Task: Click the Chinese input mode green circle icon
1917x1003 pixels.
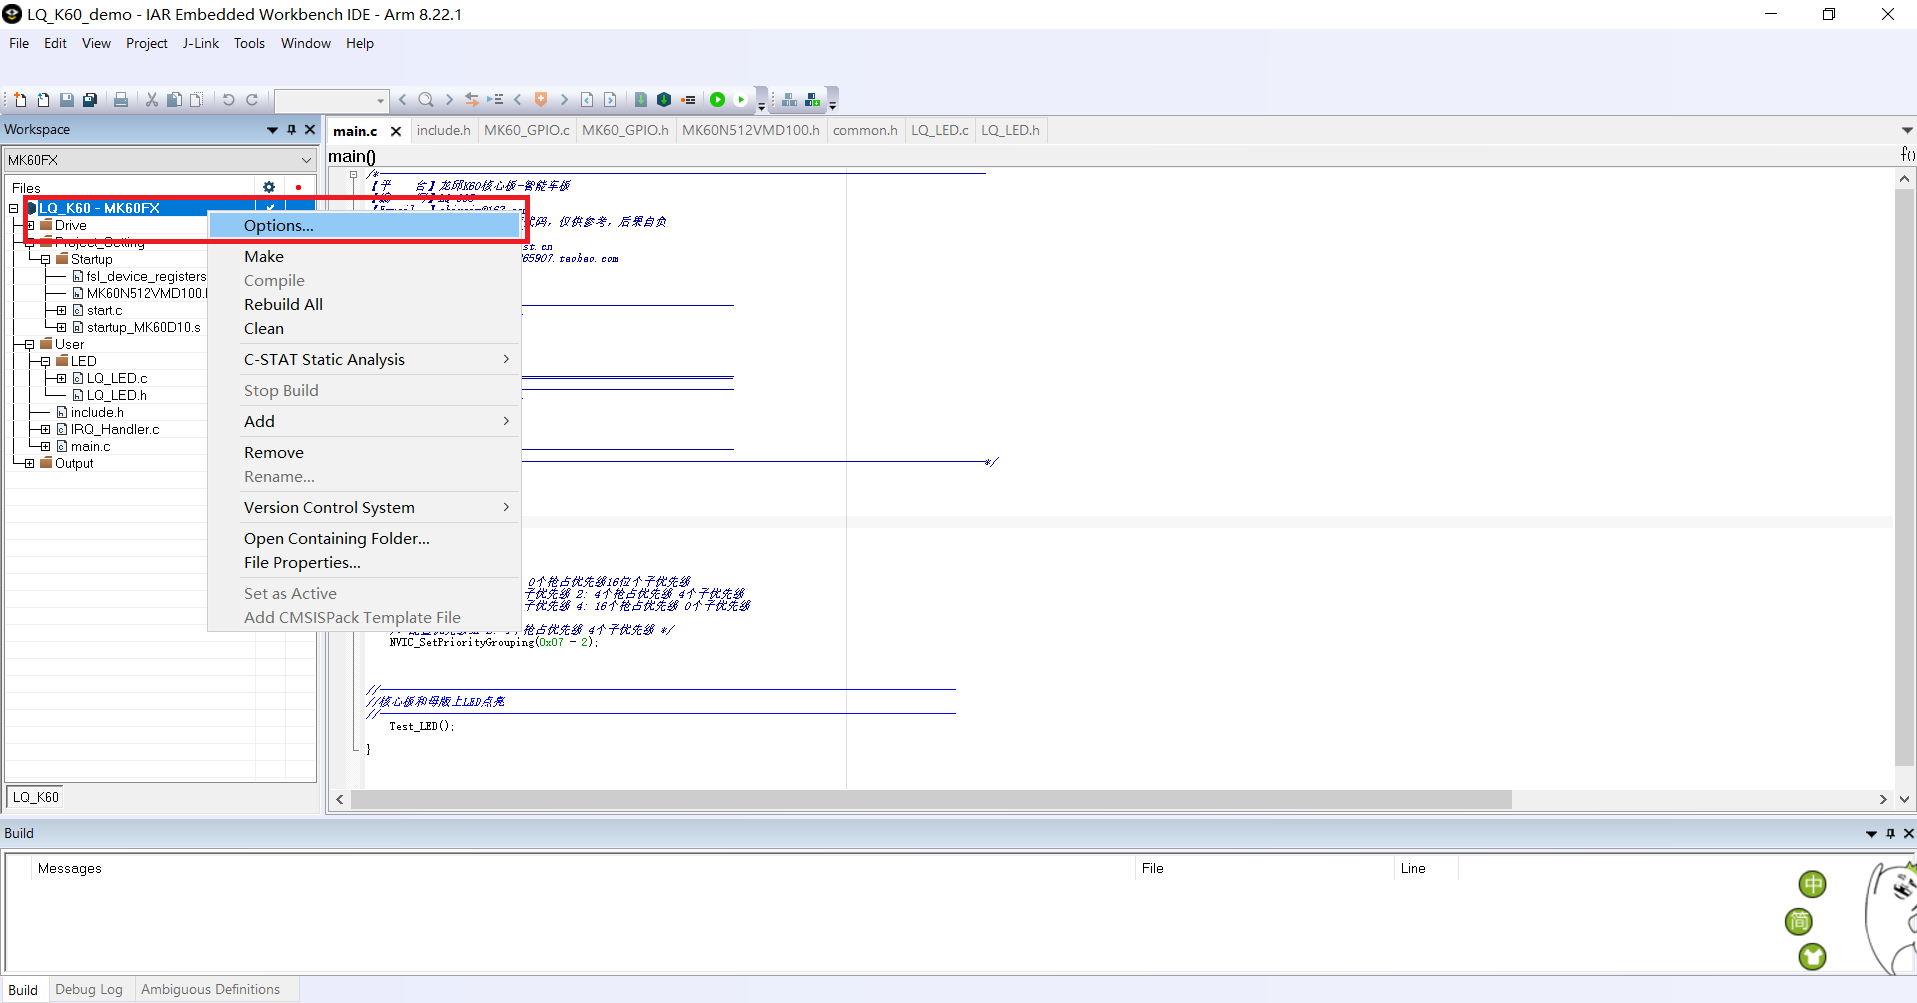Action: [1812, 884]
